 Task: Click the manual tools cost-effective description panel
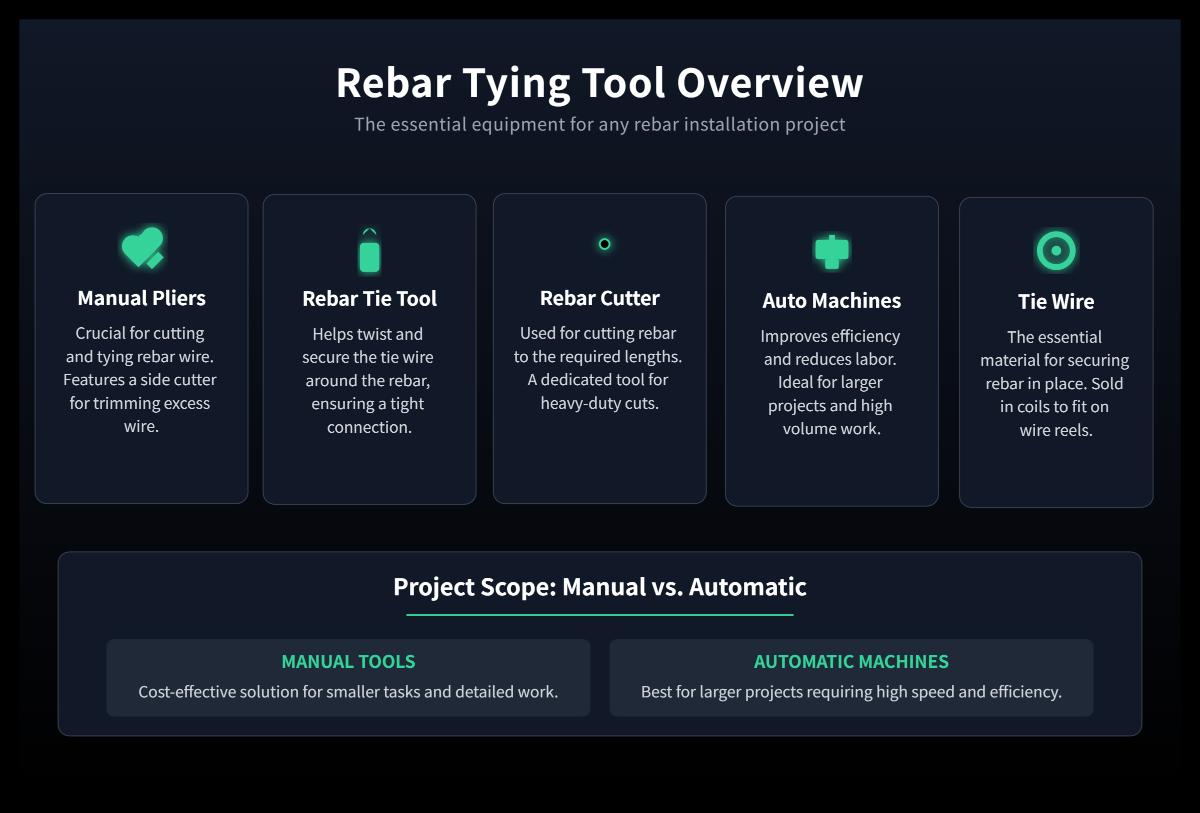coord(348,678)
